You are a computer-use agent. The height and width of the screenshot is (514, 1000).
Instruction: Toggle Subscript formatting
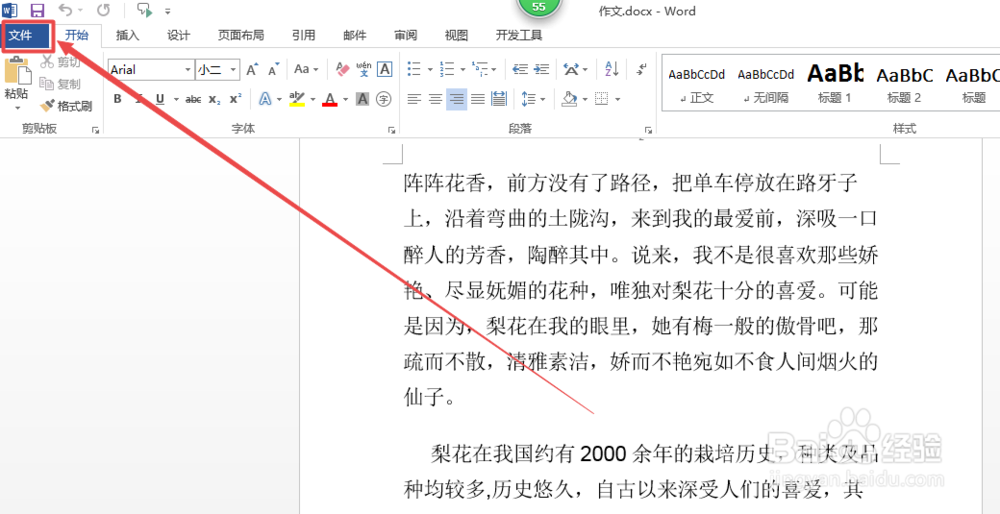coord(215,99)
